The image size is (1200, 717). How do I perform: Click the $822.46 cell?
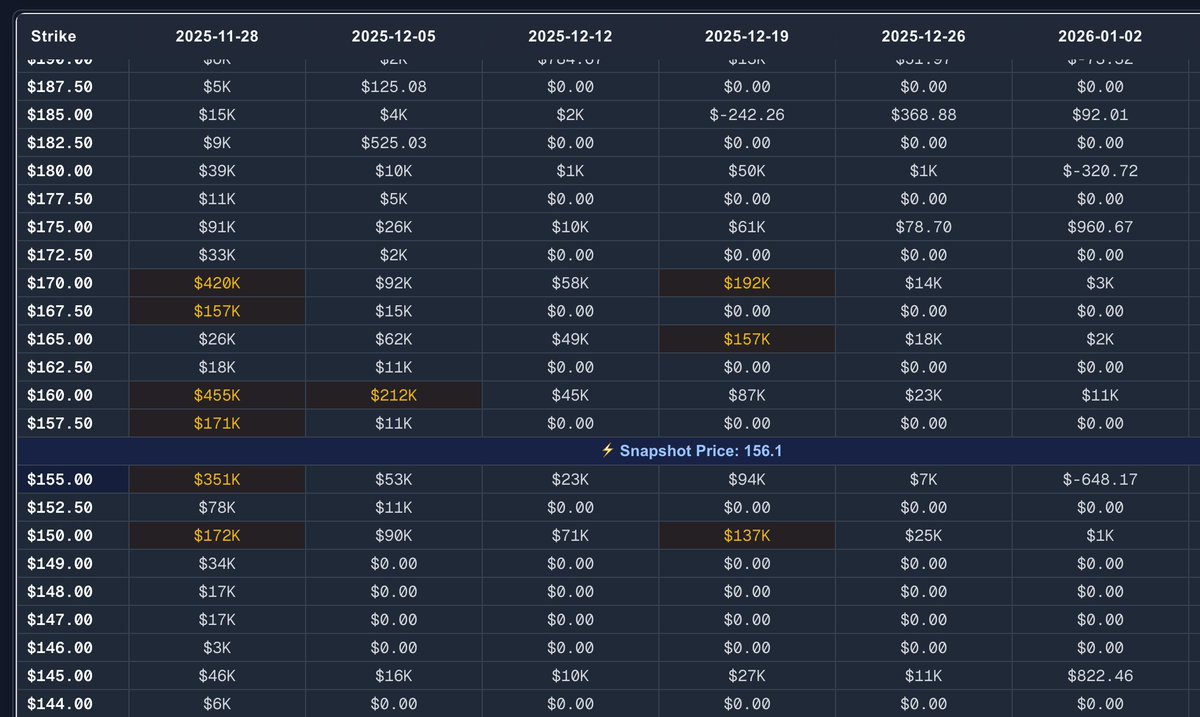1100,675
